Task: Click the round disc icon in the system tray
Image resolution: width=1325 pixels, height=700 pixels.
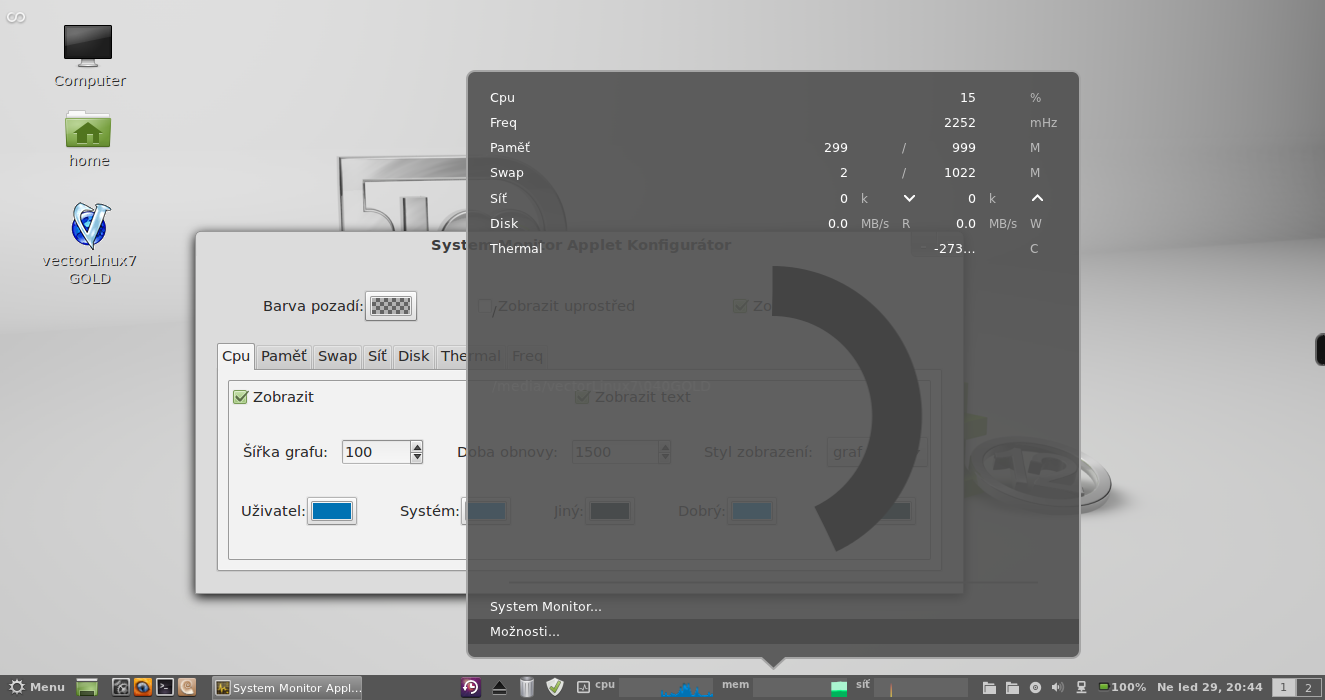Action: click(x=1035, y=687)
